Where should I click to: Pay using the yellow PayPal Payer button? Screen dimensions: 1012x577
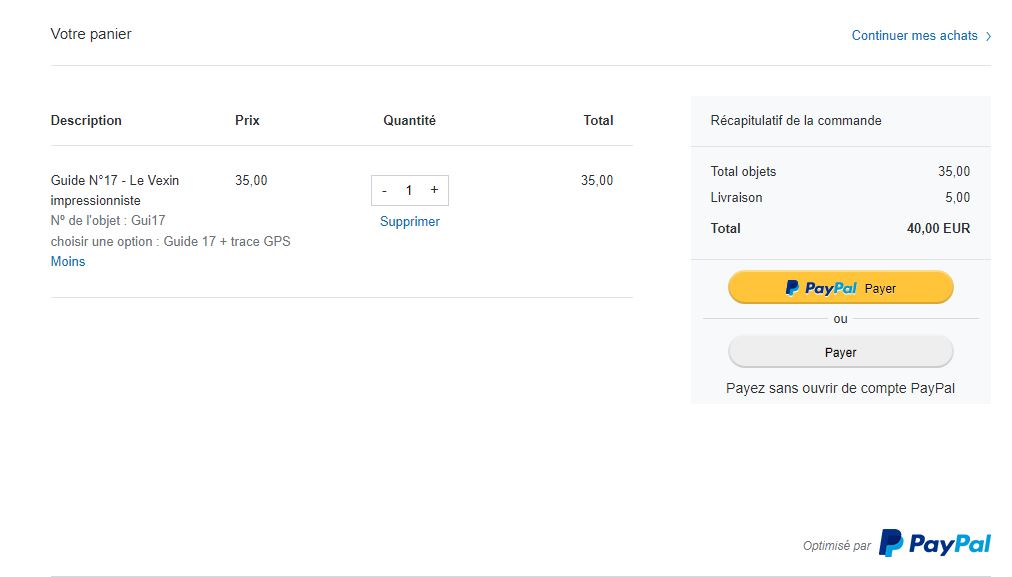(840, 287)
